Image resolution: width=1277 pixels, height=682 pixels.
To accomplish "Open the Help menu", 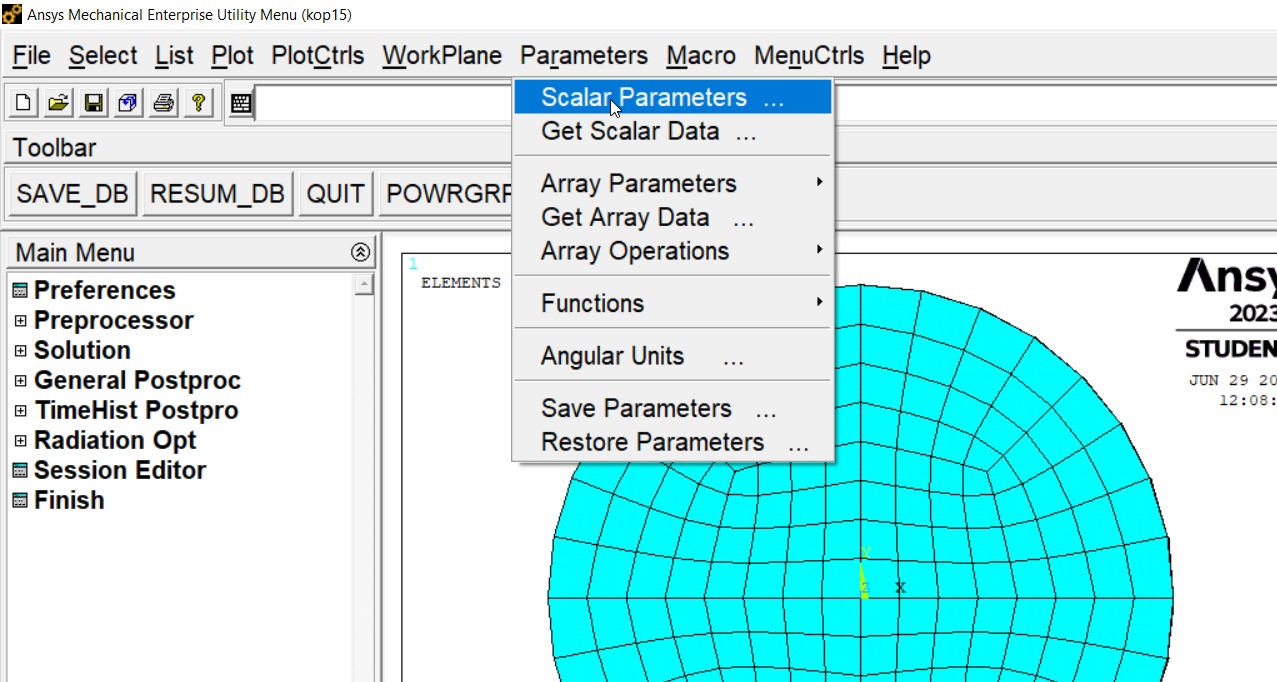I will point(906,56).
